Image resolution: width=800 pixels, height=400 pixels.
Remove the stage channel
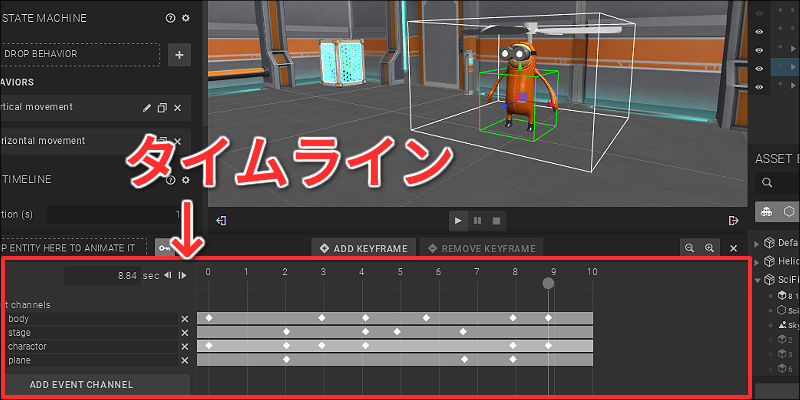point(185,333)
